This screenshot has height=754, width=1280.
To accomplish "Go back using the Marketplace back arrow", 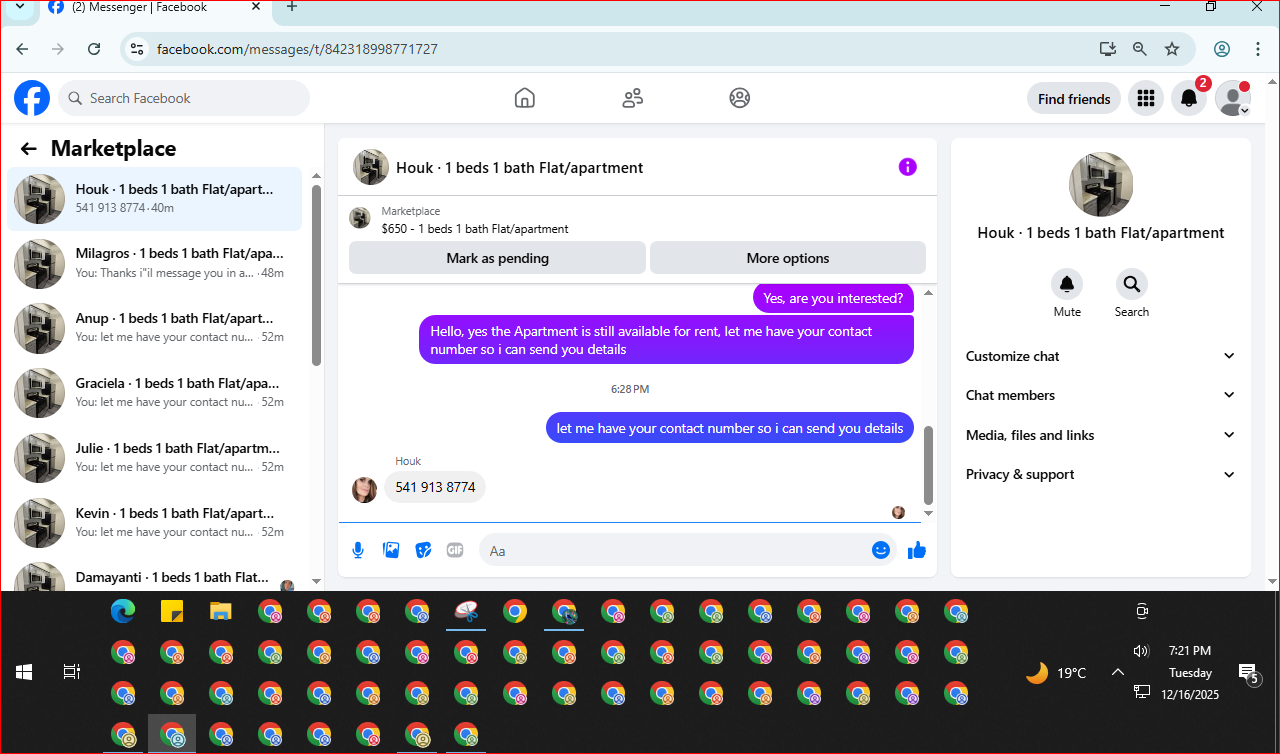I will pos(29,149).
